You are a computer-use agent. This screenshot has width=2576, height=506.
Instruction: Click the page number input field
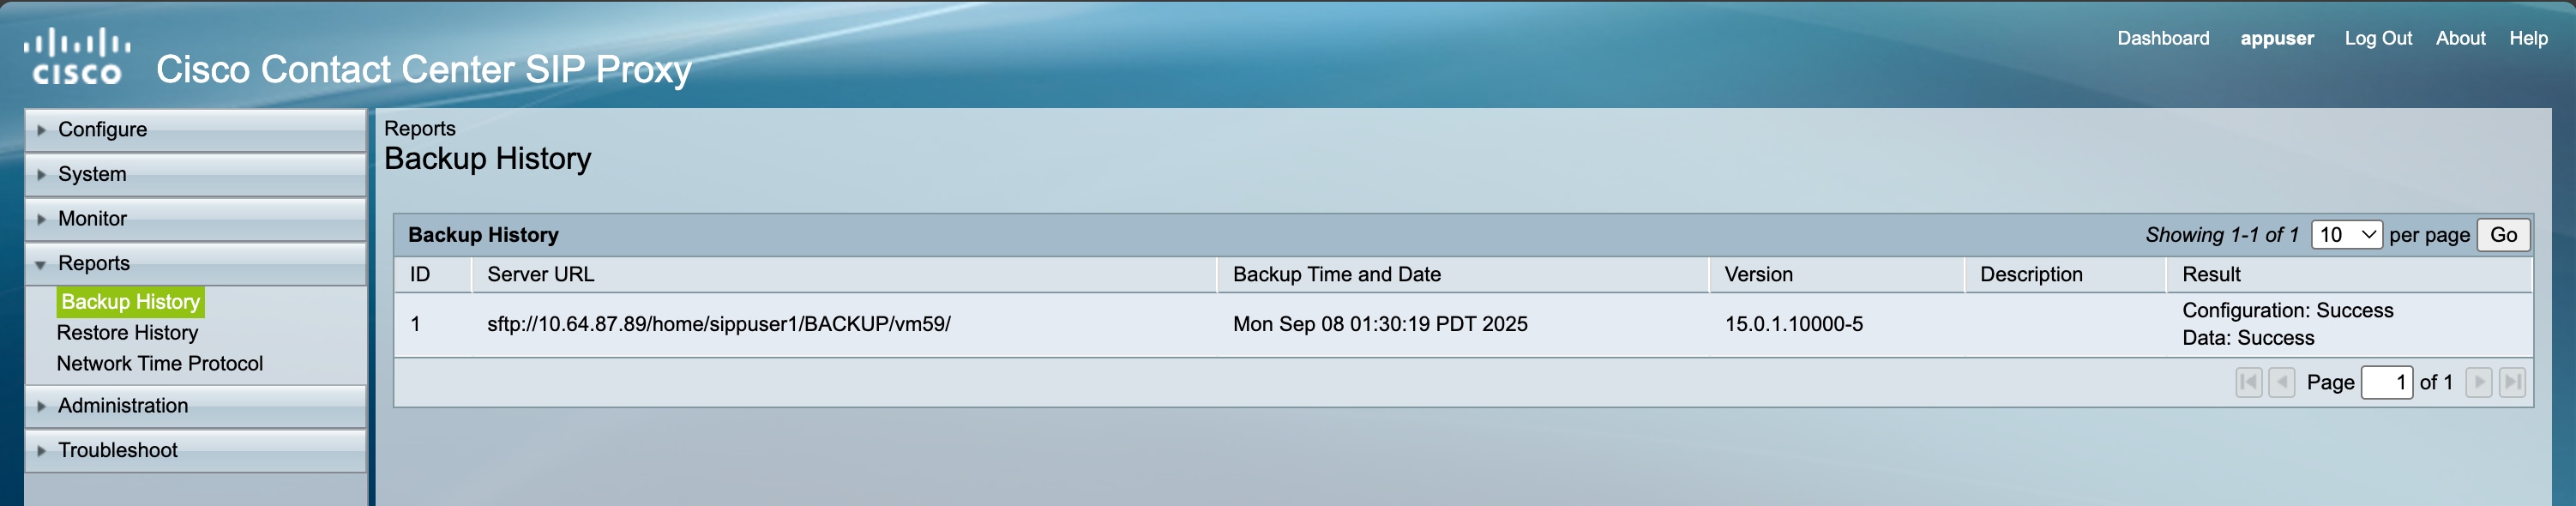click(x=2386, y=382)
